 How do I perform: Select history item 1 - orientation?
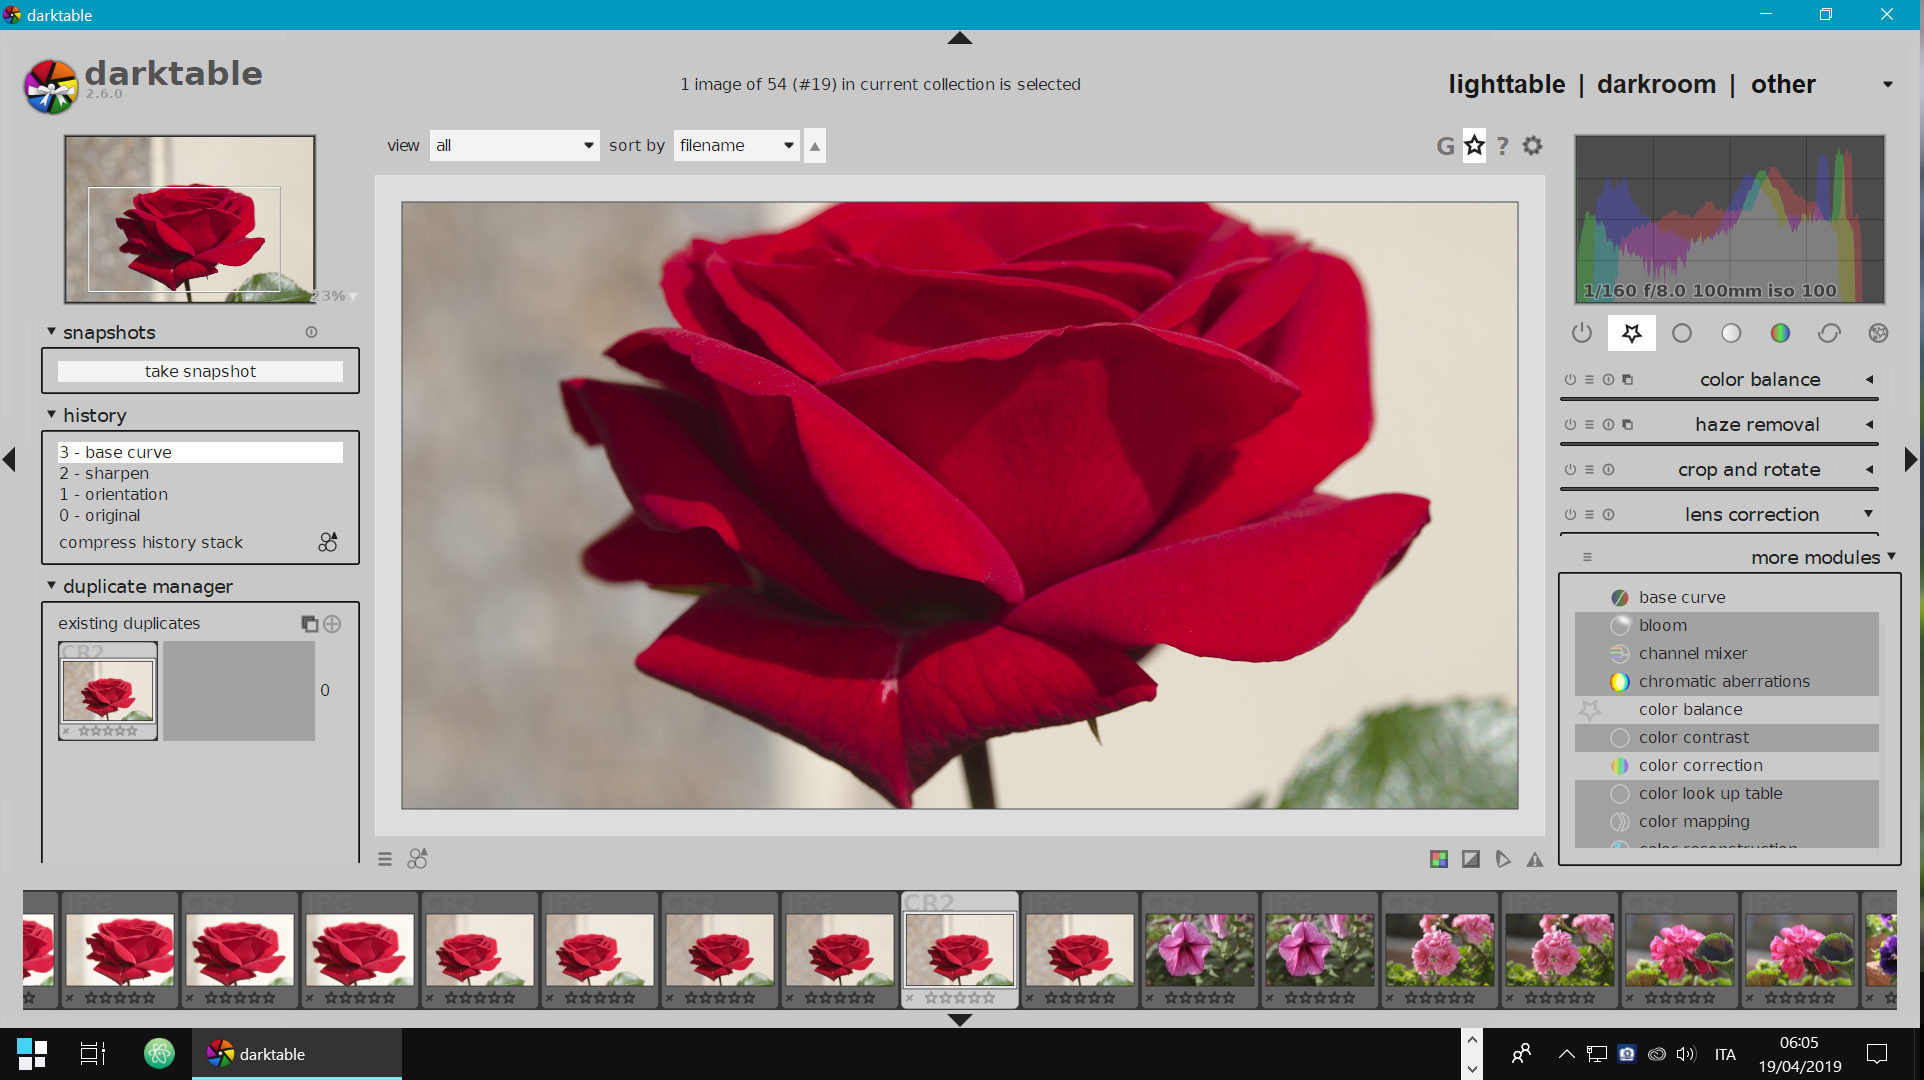pyautogui.click(x=200, y=494)
